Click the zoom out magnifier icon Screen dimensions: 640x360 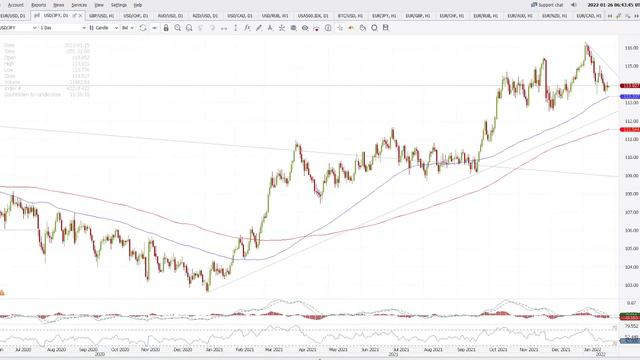[x=189, y=28]
